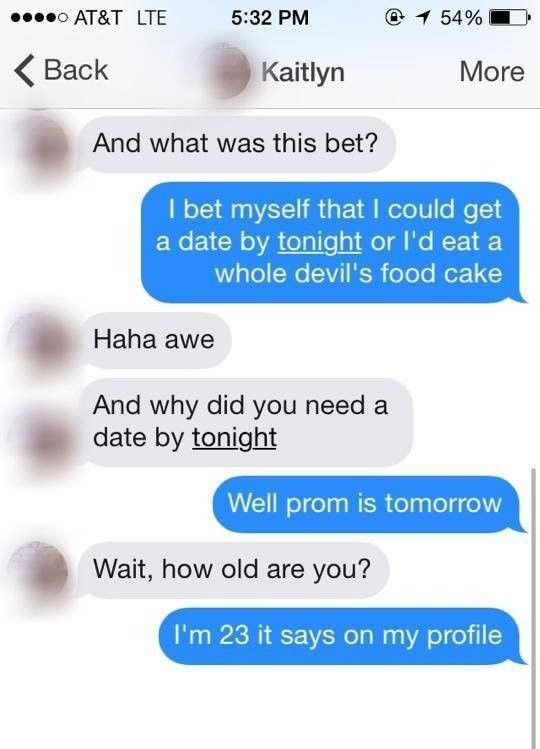Screen dimensions: 540x749
Task: Tap the rotation lock status icon
Action: click(393, 18)
